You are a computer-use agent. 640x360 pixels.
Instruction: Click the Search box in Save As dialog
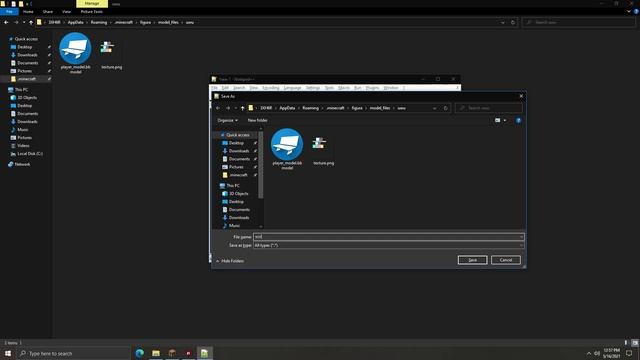click(x=489, y=108)
